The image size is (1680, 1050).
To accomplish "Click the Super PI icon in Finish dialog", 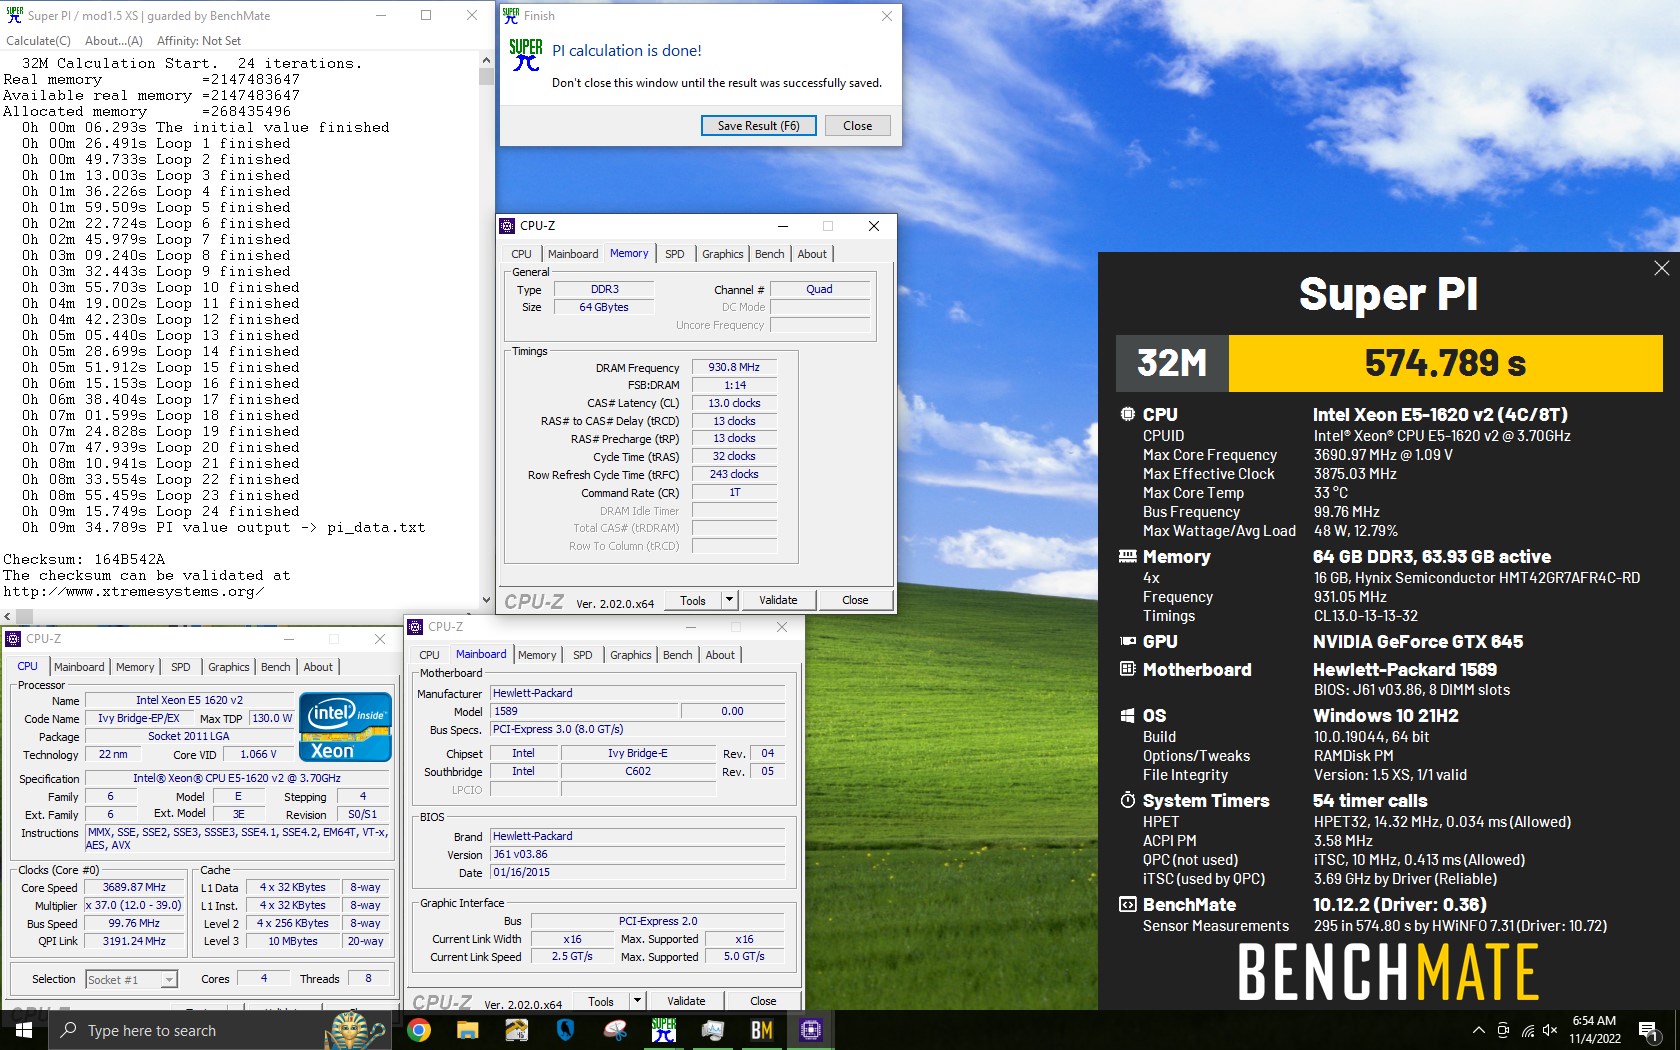I will [x=526, y=55].
